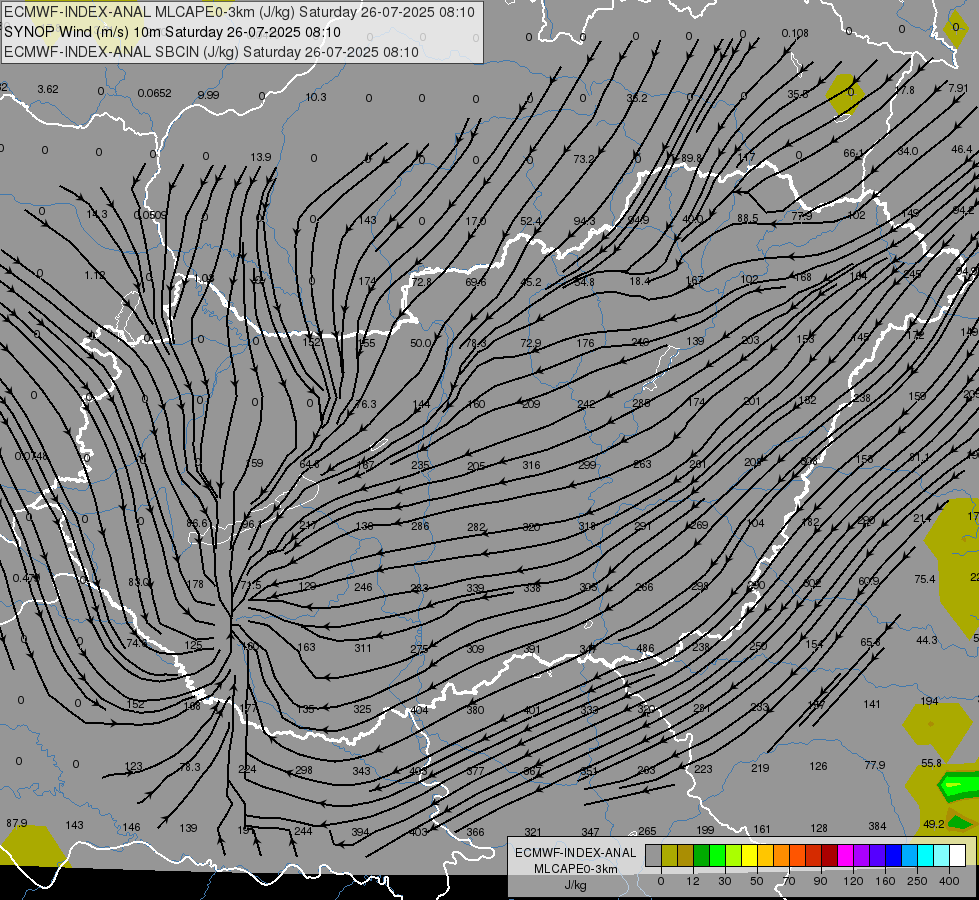Click the map value 46.4

[x=962, y=149]
